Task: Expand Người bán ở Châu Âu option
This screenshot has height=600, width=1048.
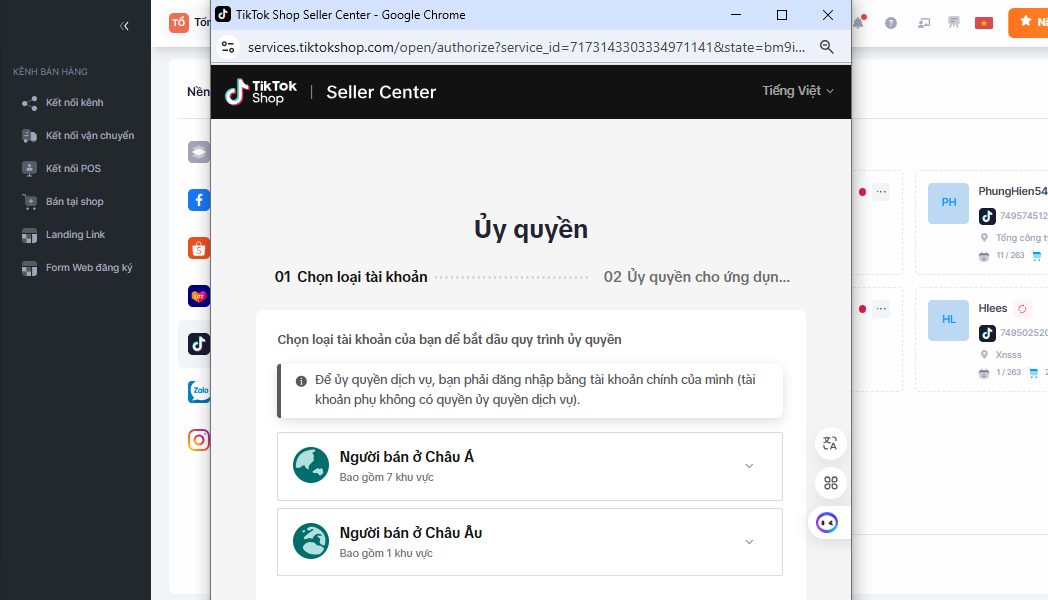Action: coord(529,542)
